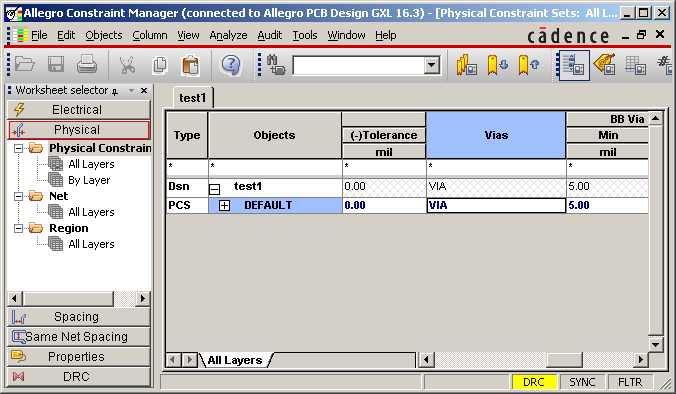Click the Same Net Spacing icon

pos(19,337)
